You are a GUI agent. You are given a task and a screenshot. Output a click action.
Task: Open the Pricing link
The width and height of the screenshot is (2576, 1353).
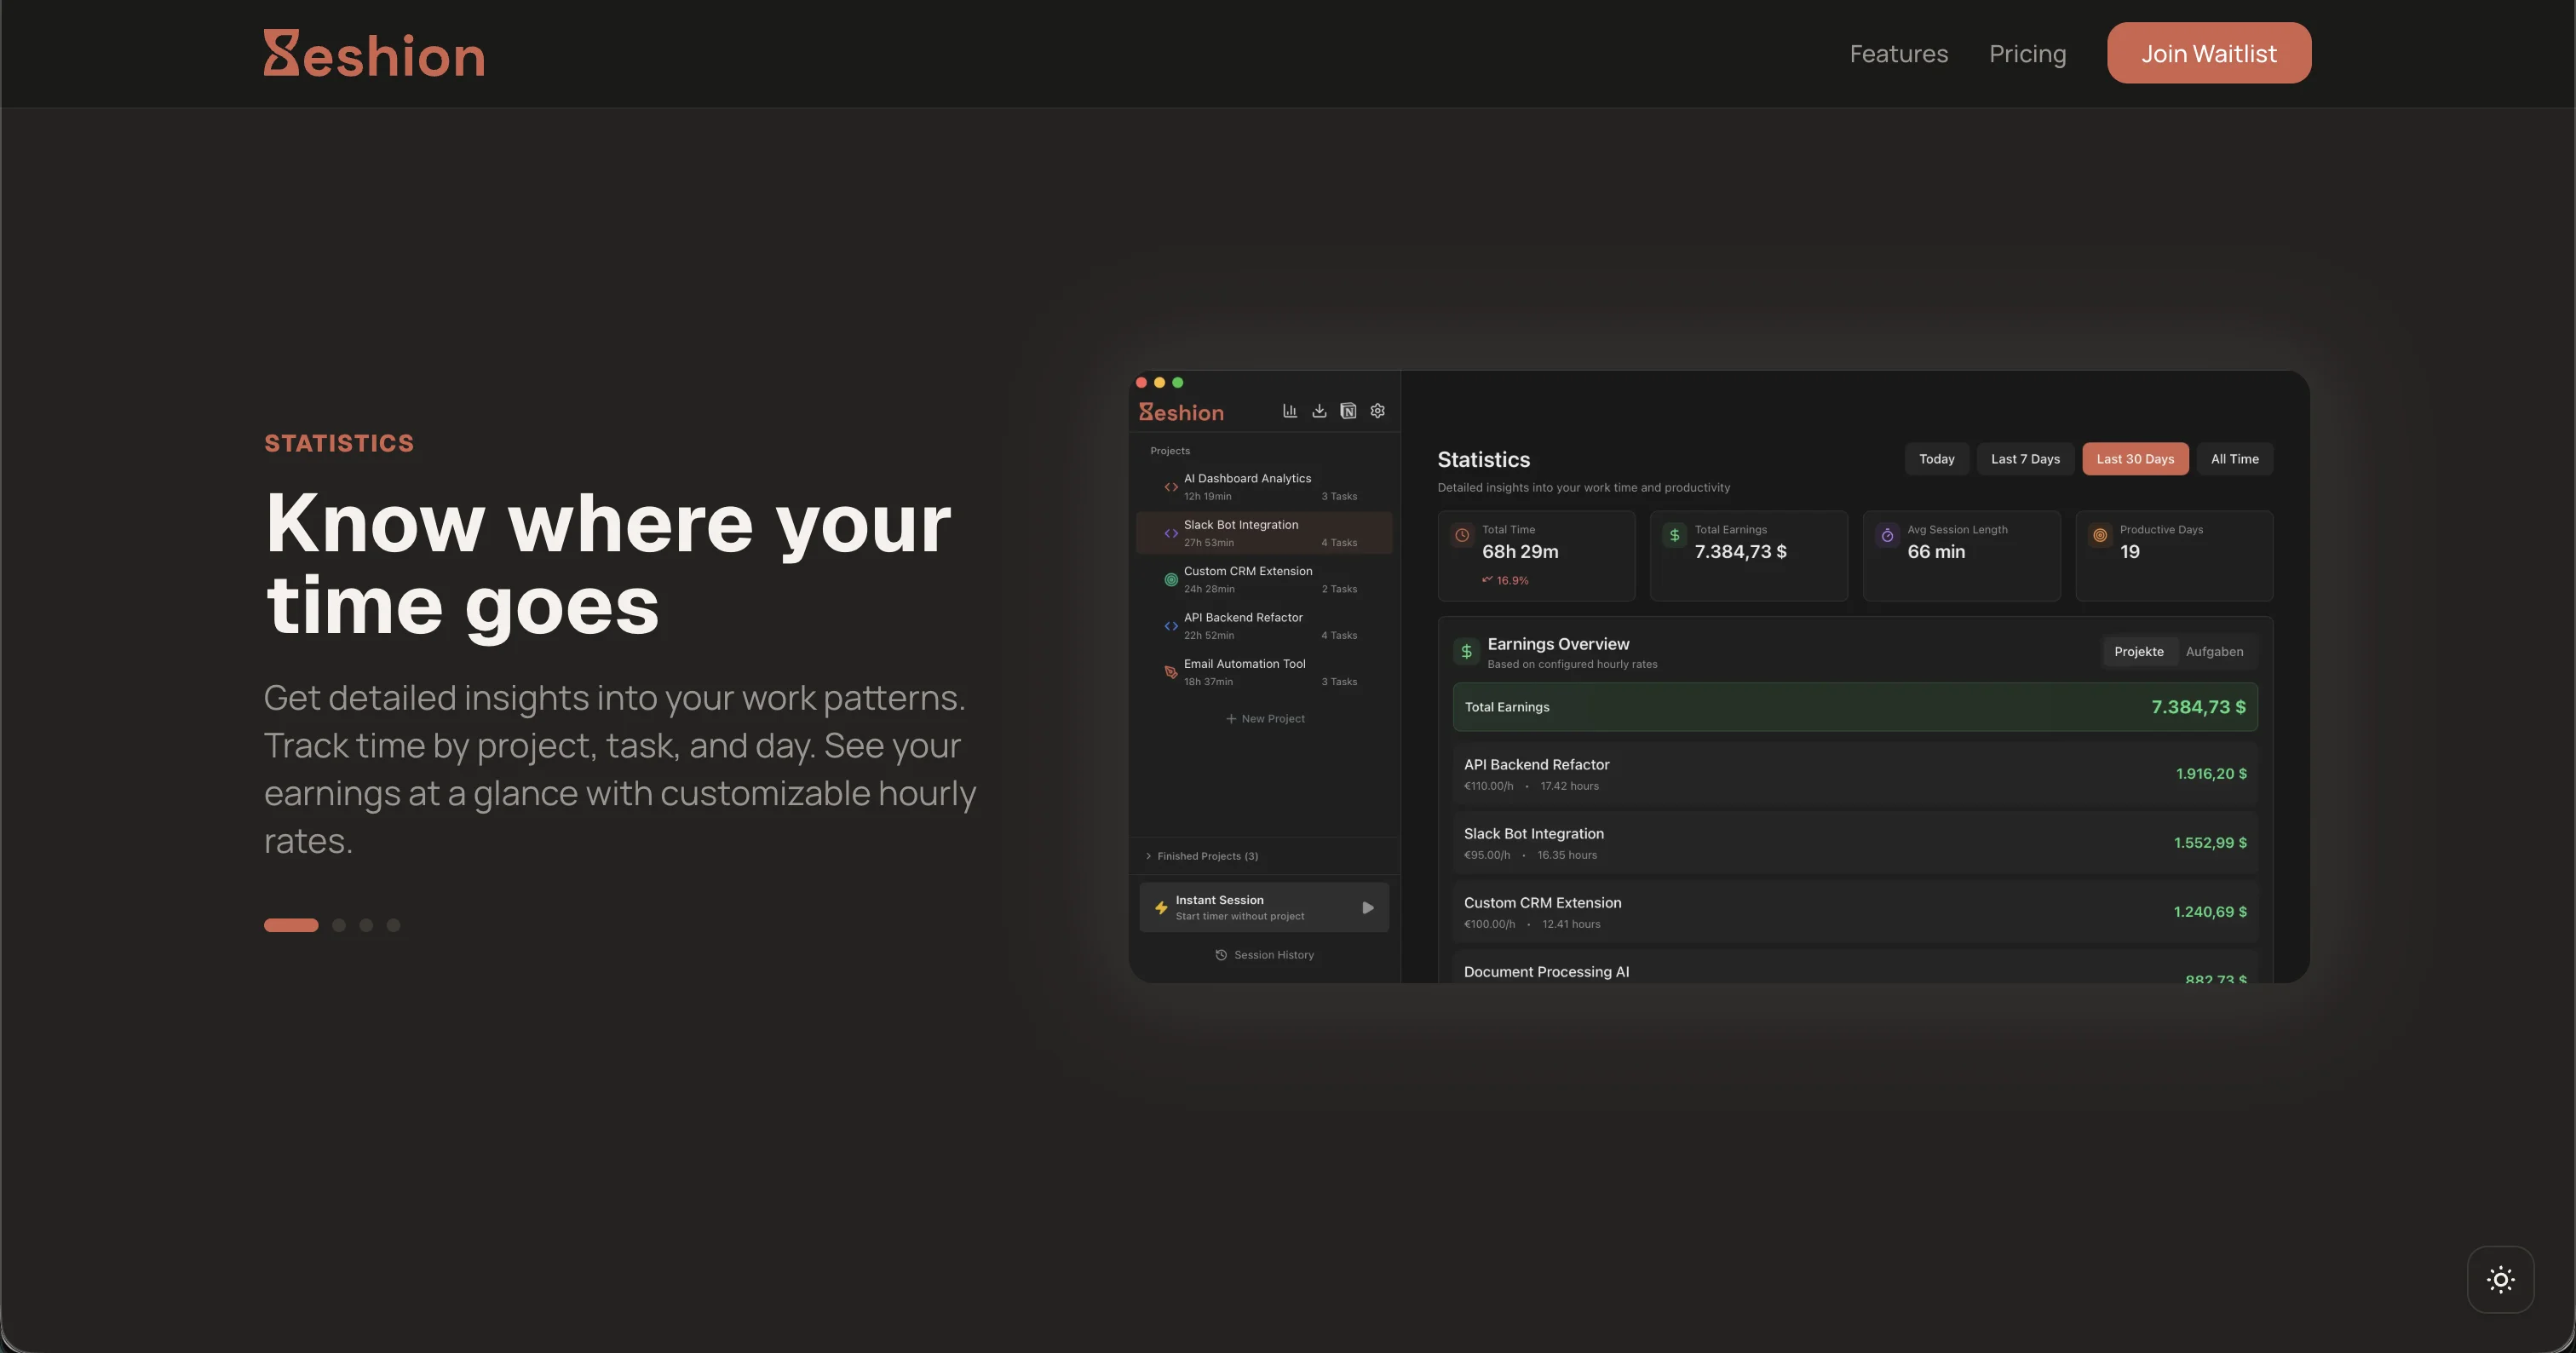(2027, 54)
